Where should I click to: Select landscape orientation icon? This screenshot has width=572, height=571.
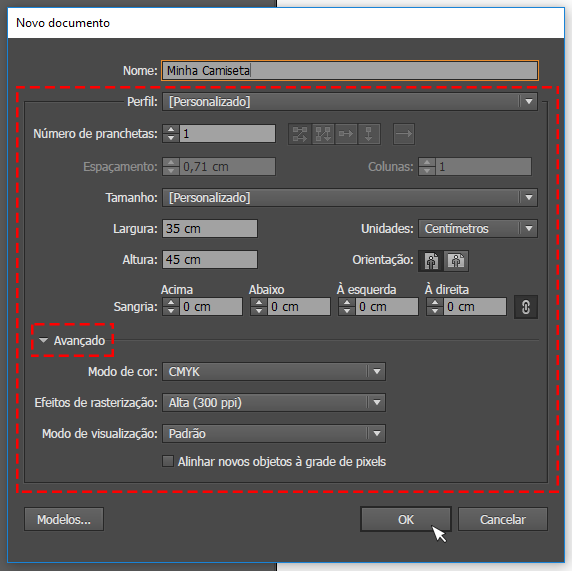(x=456, y=261)
